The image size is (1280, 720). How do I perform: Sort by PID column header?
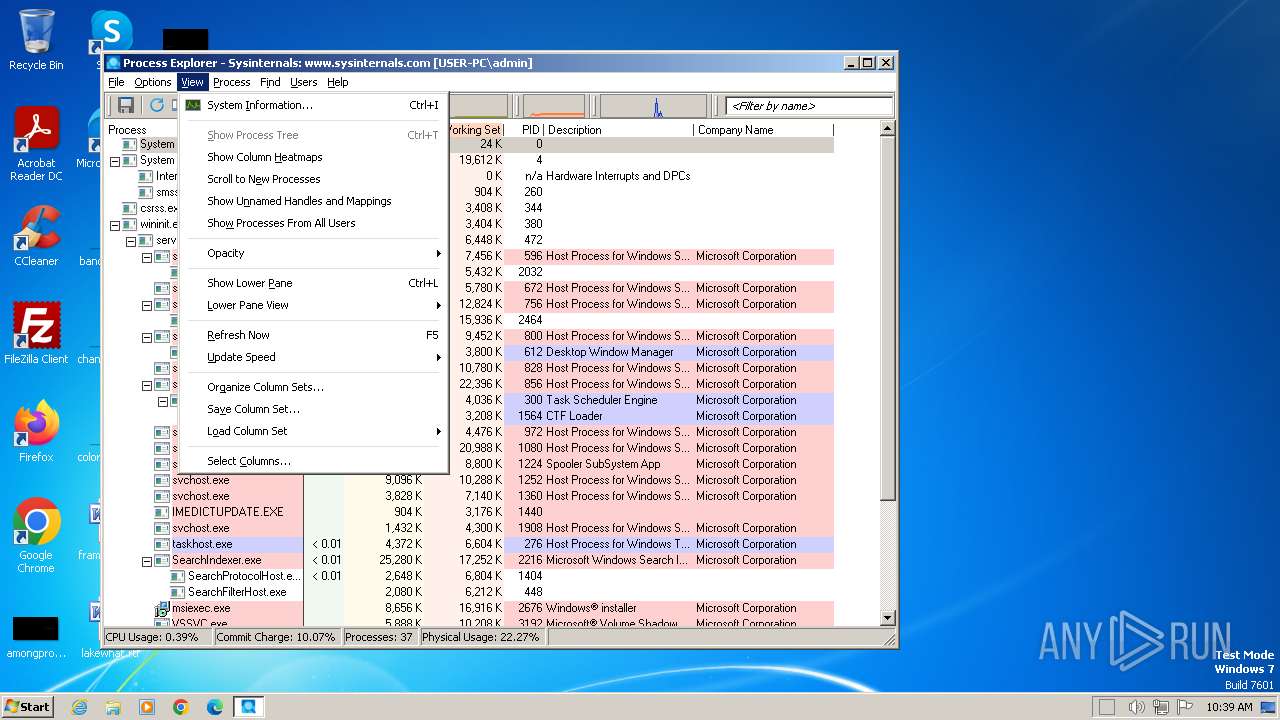point(525,130)
